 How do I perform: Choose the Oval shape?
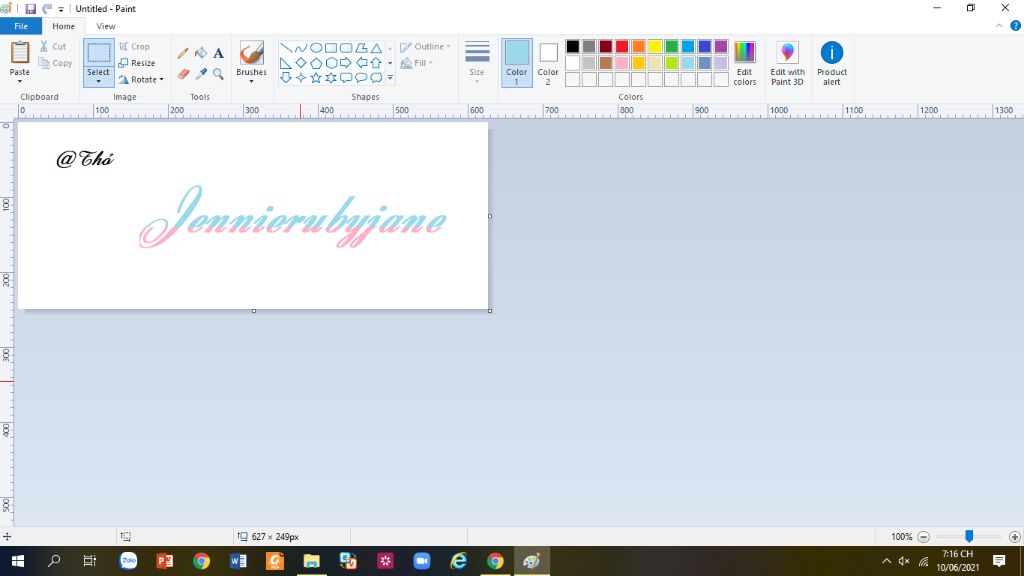(316, 48)
